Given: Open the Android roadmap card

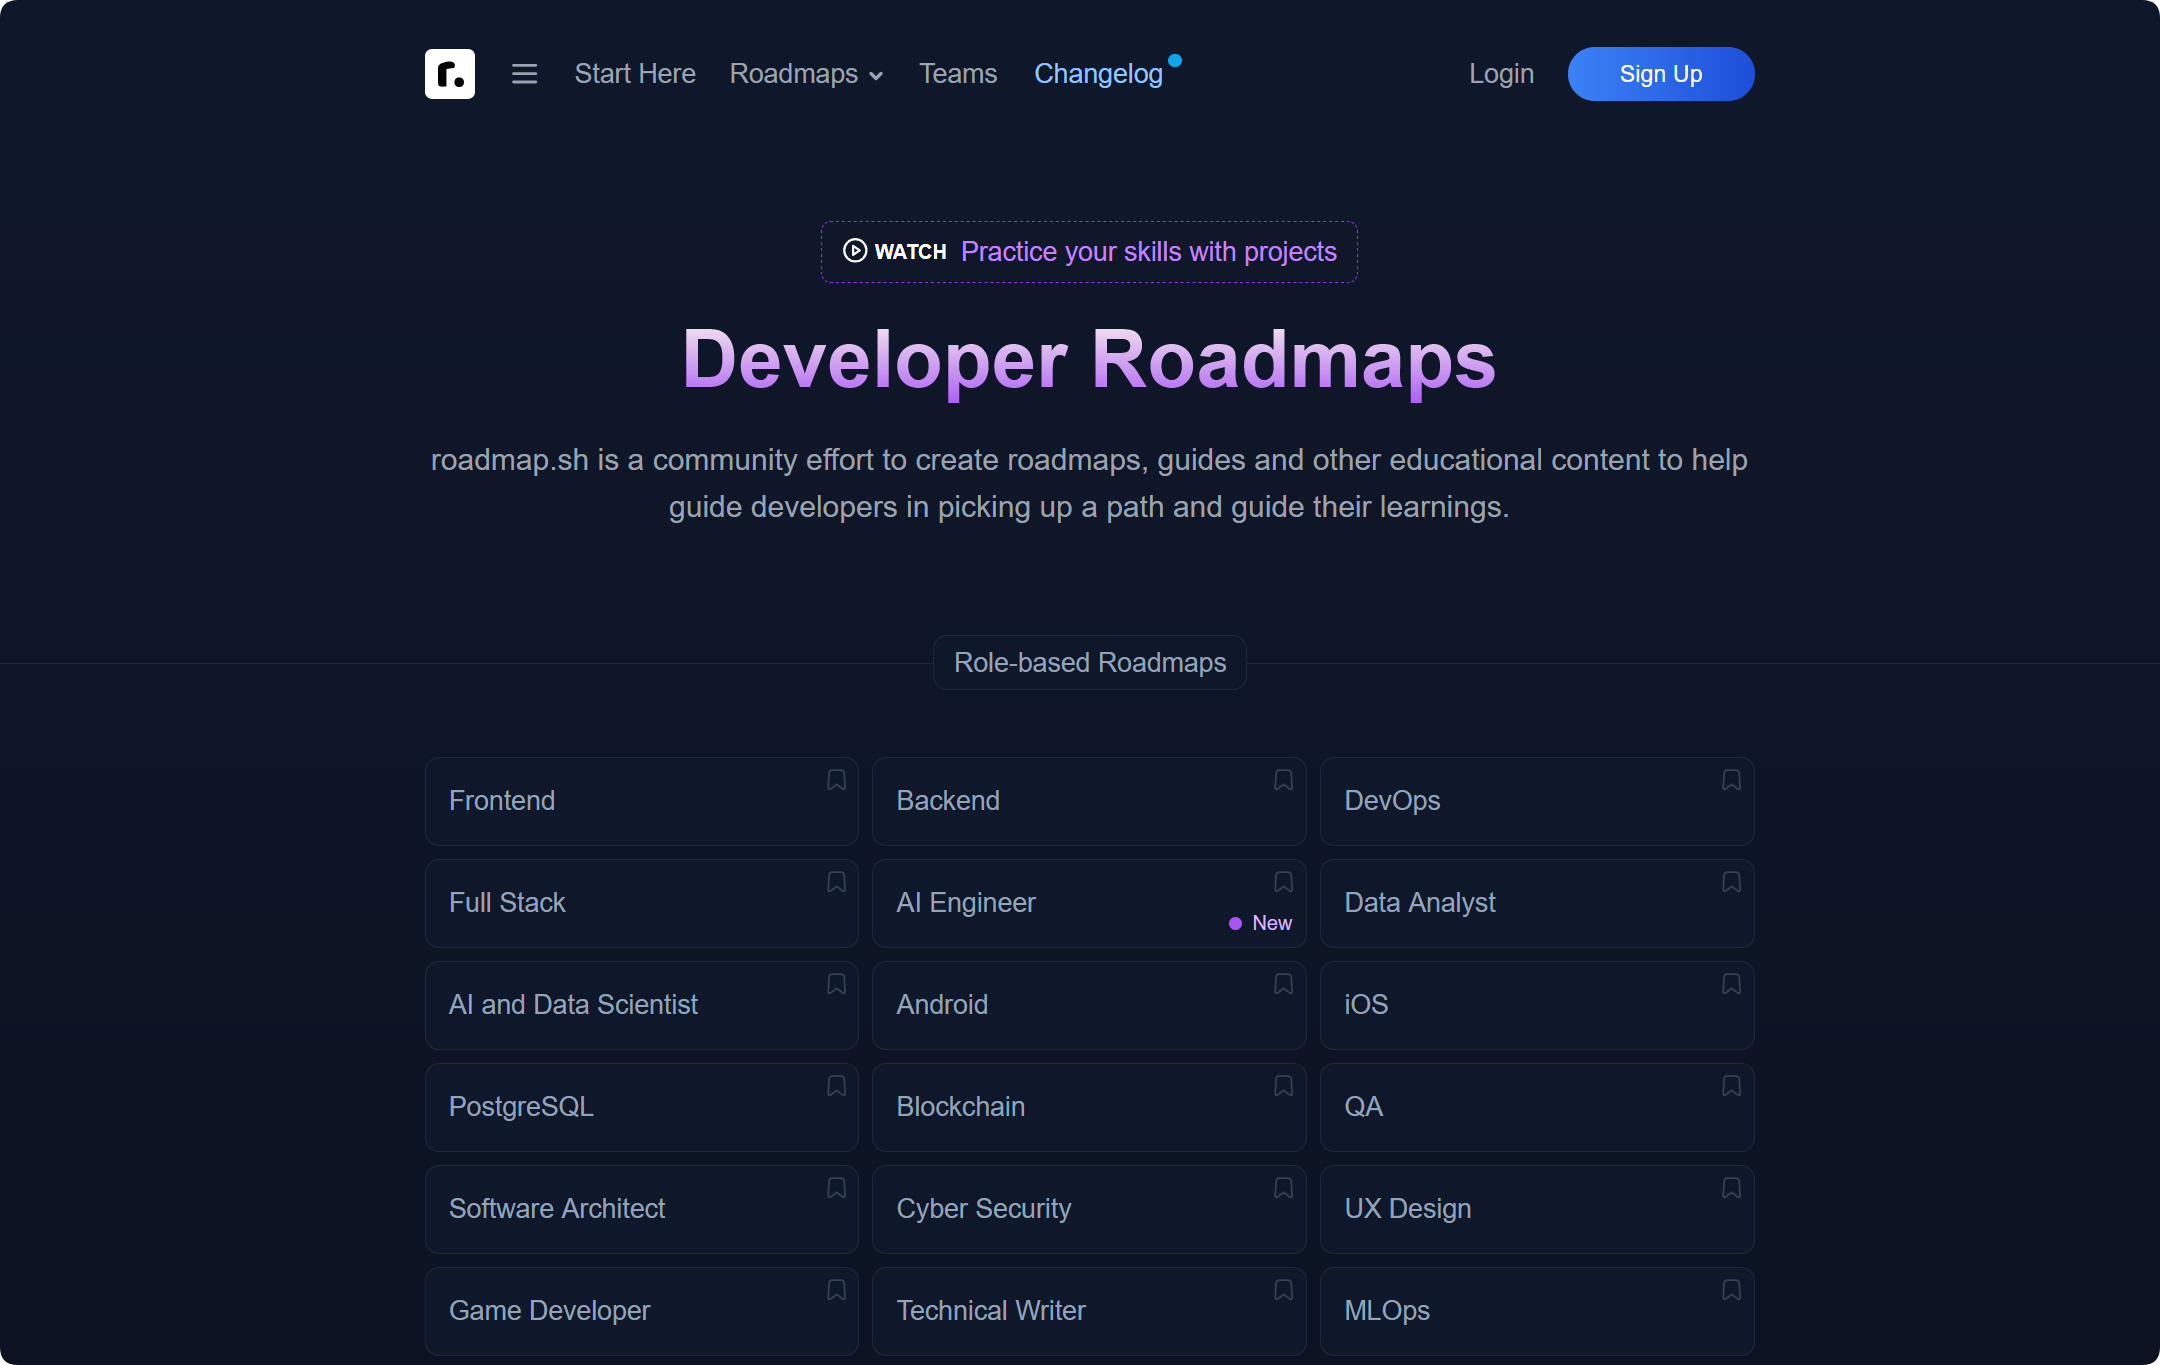Looking at the screenshot, I should 1089,1005.
